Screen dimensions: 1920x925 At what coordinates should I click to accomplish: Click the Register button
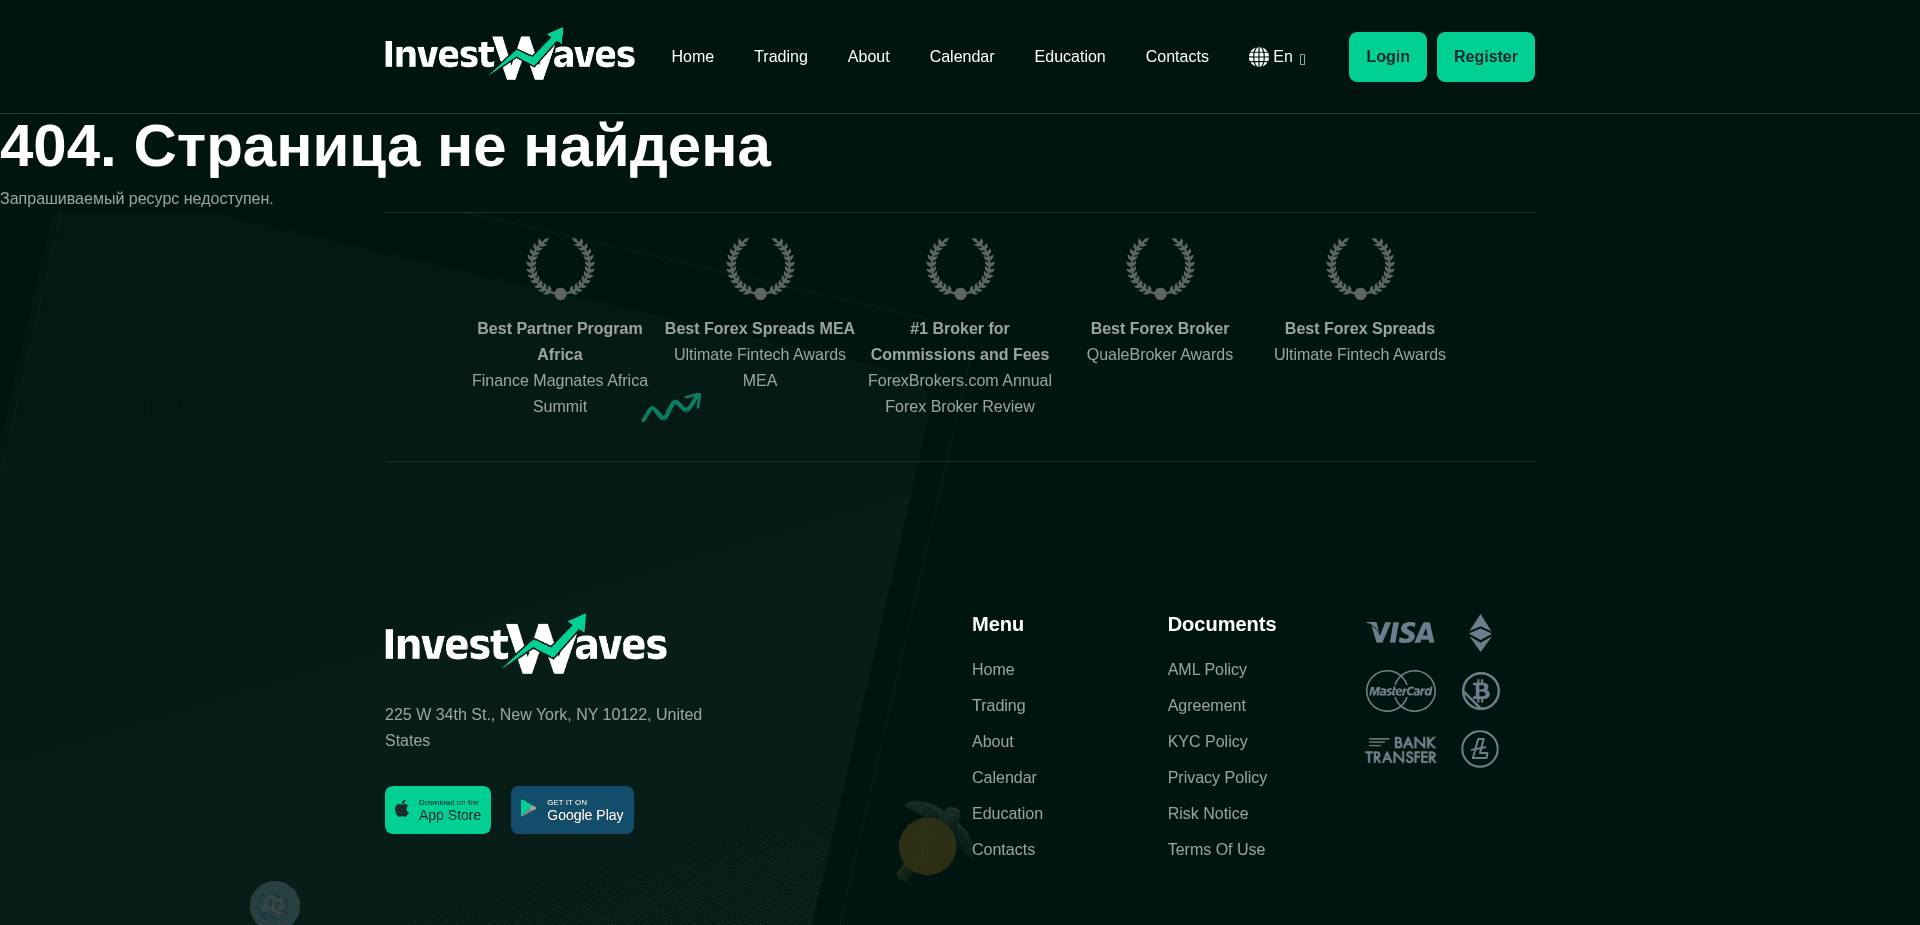(1485, 56)
